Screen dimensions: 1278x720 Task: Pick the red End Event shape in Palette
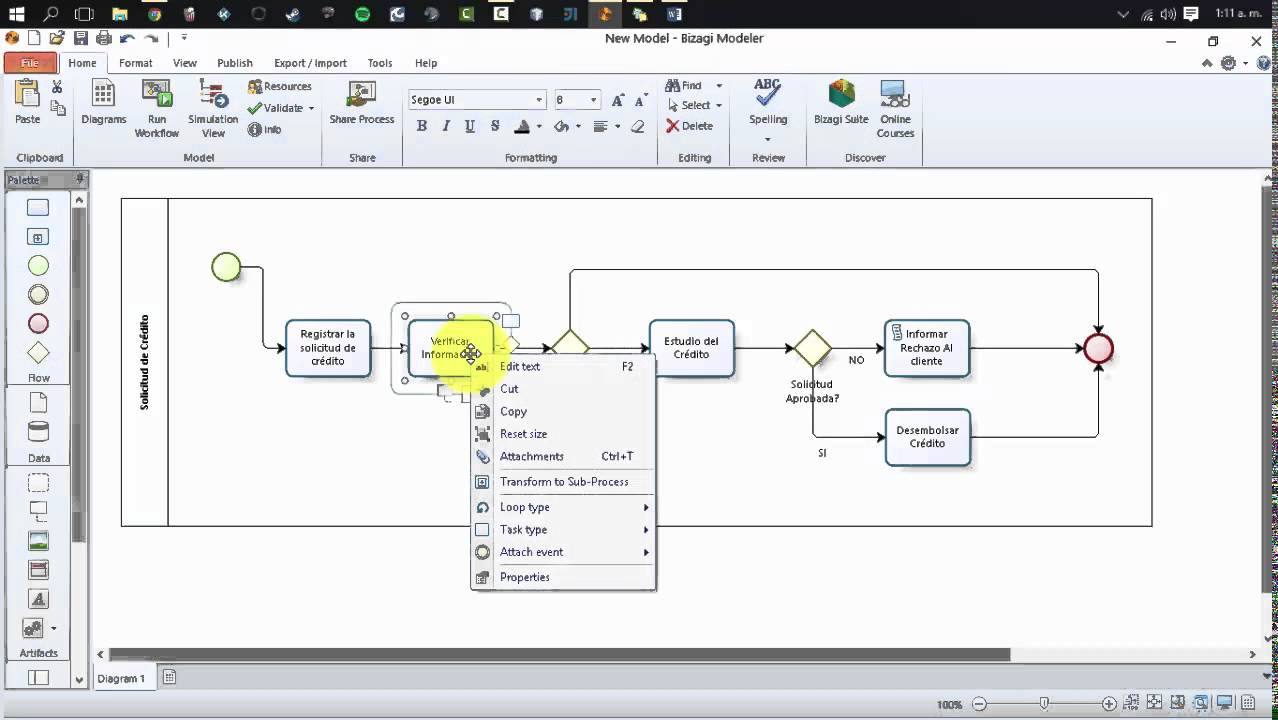[x=38, y=324]
